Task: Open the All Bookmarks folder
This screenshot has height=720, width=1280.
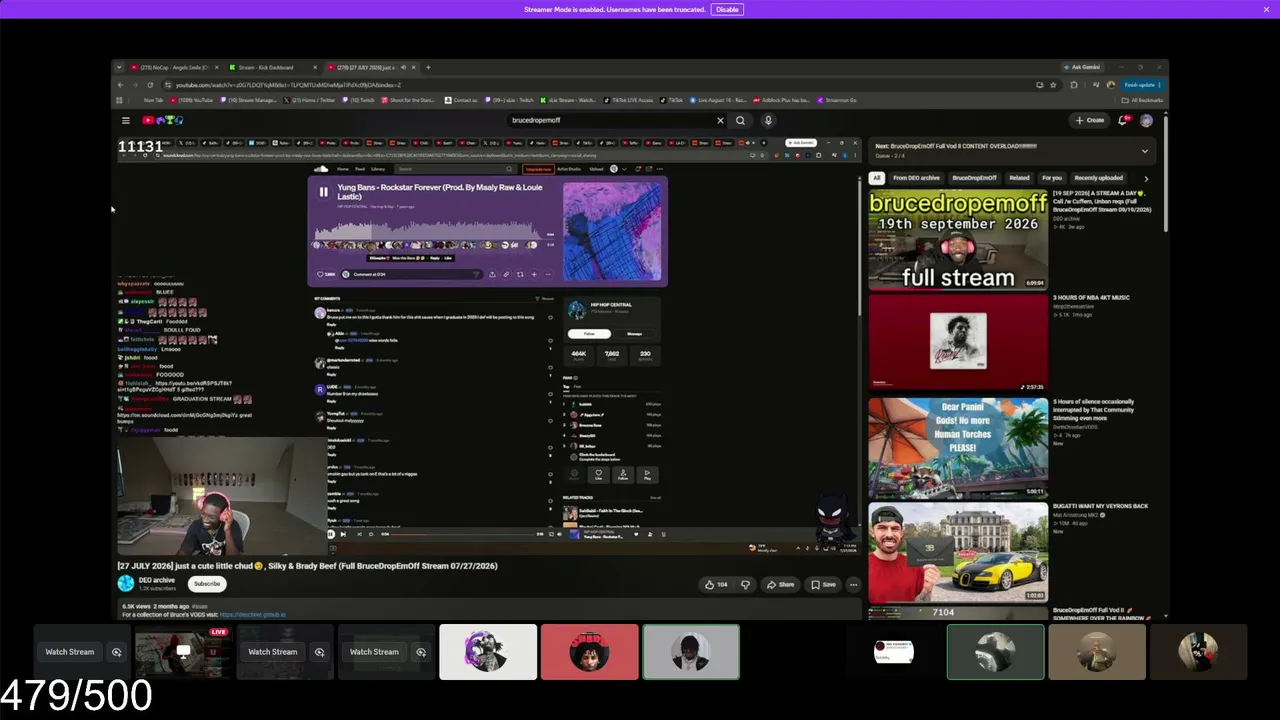Action: [x=1143, y=100]
